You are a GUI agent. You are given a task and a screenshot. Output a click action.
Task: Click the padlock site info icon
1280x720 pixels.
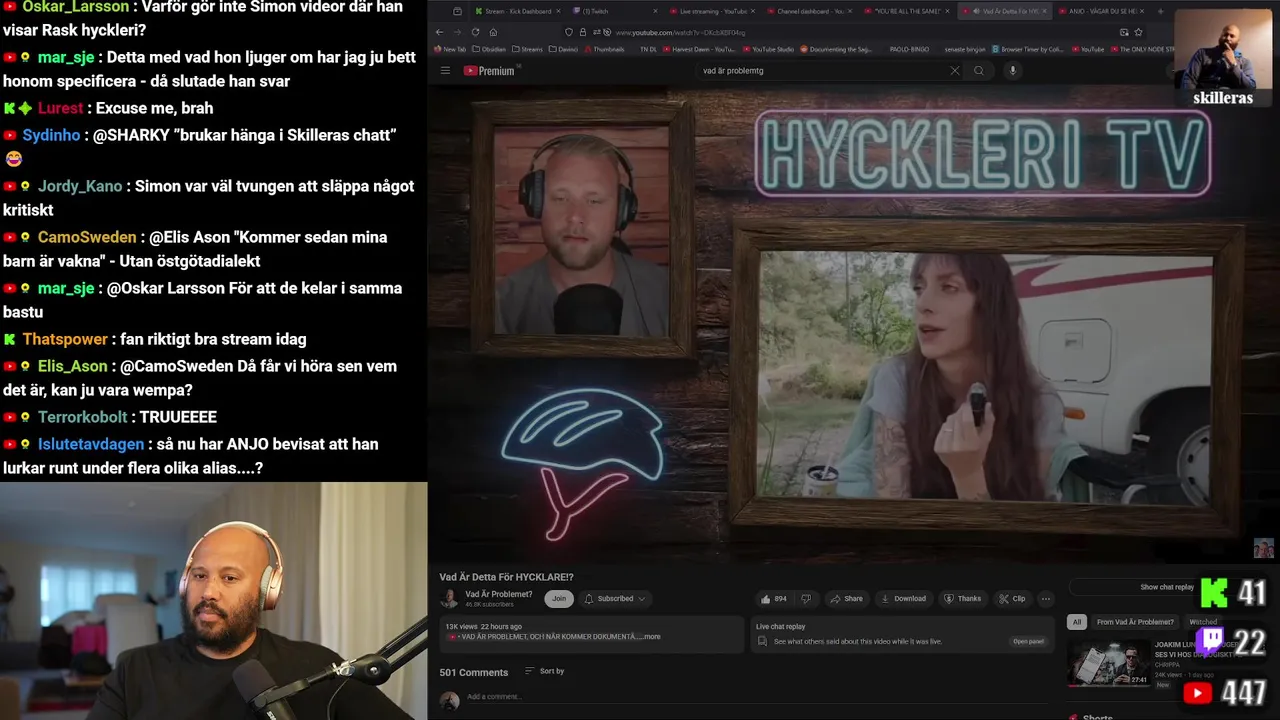pyautogui.click(x=583, y=32)
